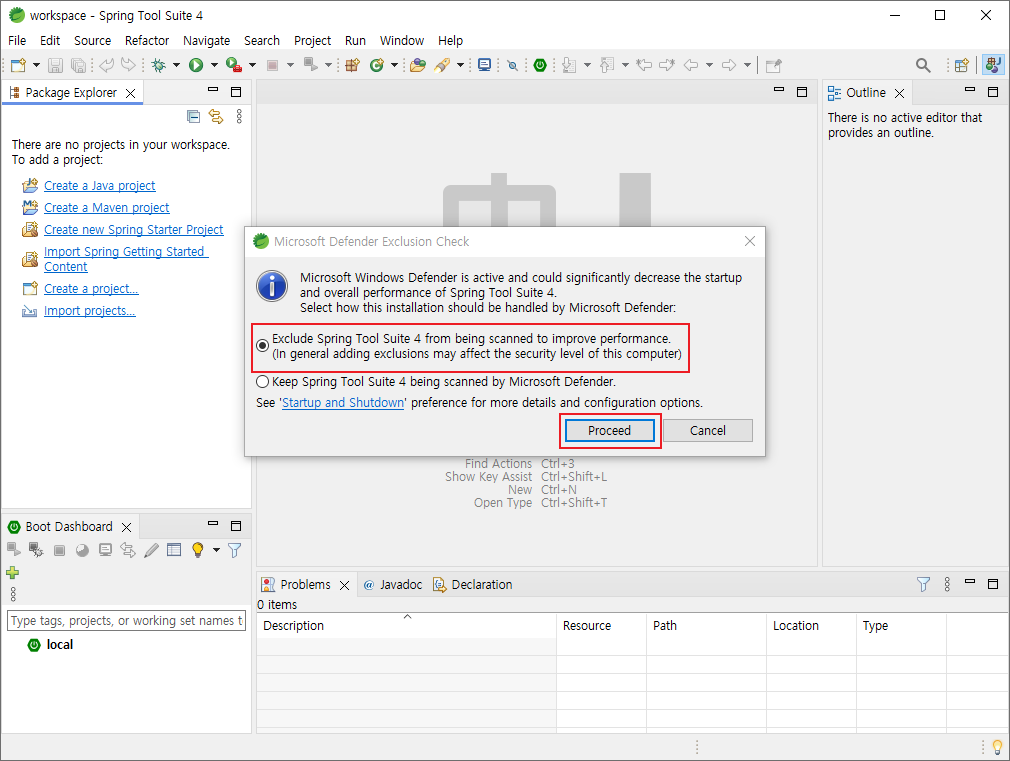Click Link with Editor in Package Explorer
Screen dimensions: 1010x761
point(216,116)
